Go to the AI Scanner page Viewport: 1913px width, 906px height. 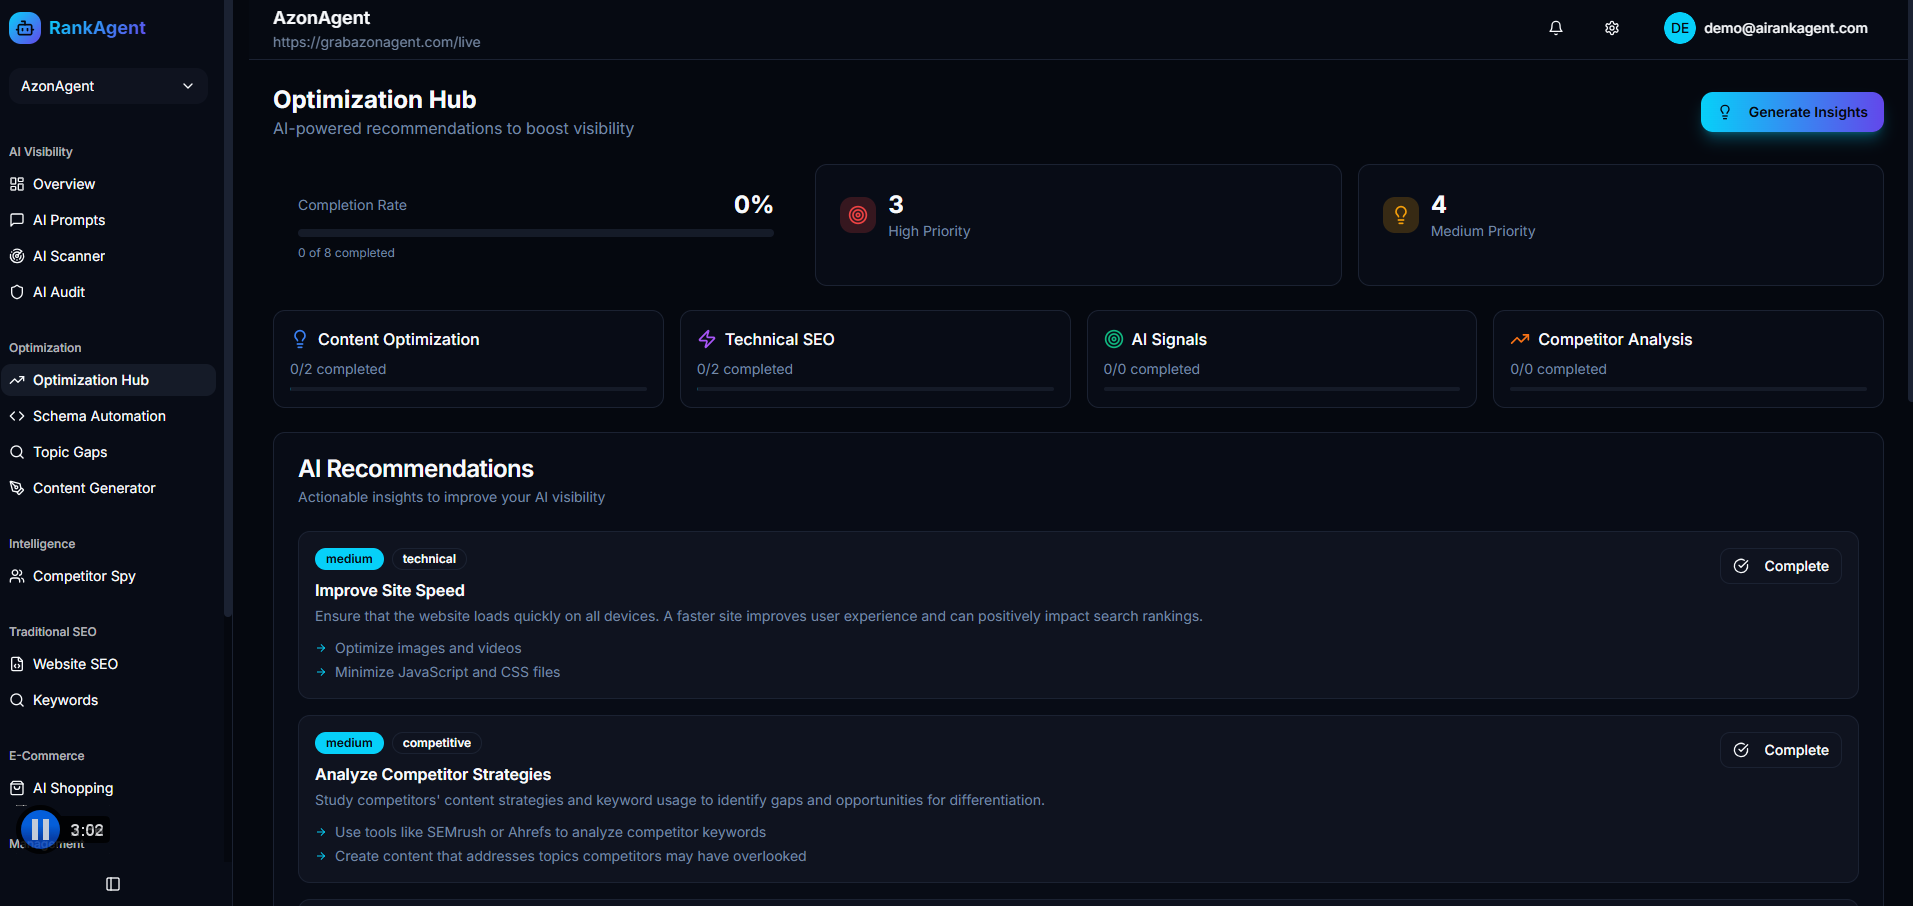pos(68,256)
